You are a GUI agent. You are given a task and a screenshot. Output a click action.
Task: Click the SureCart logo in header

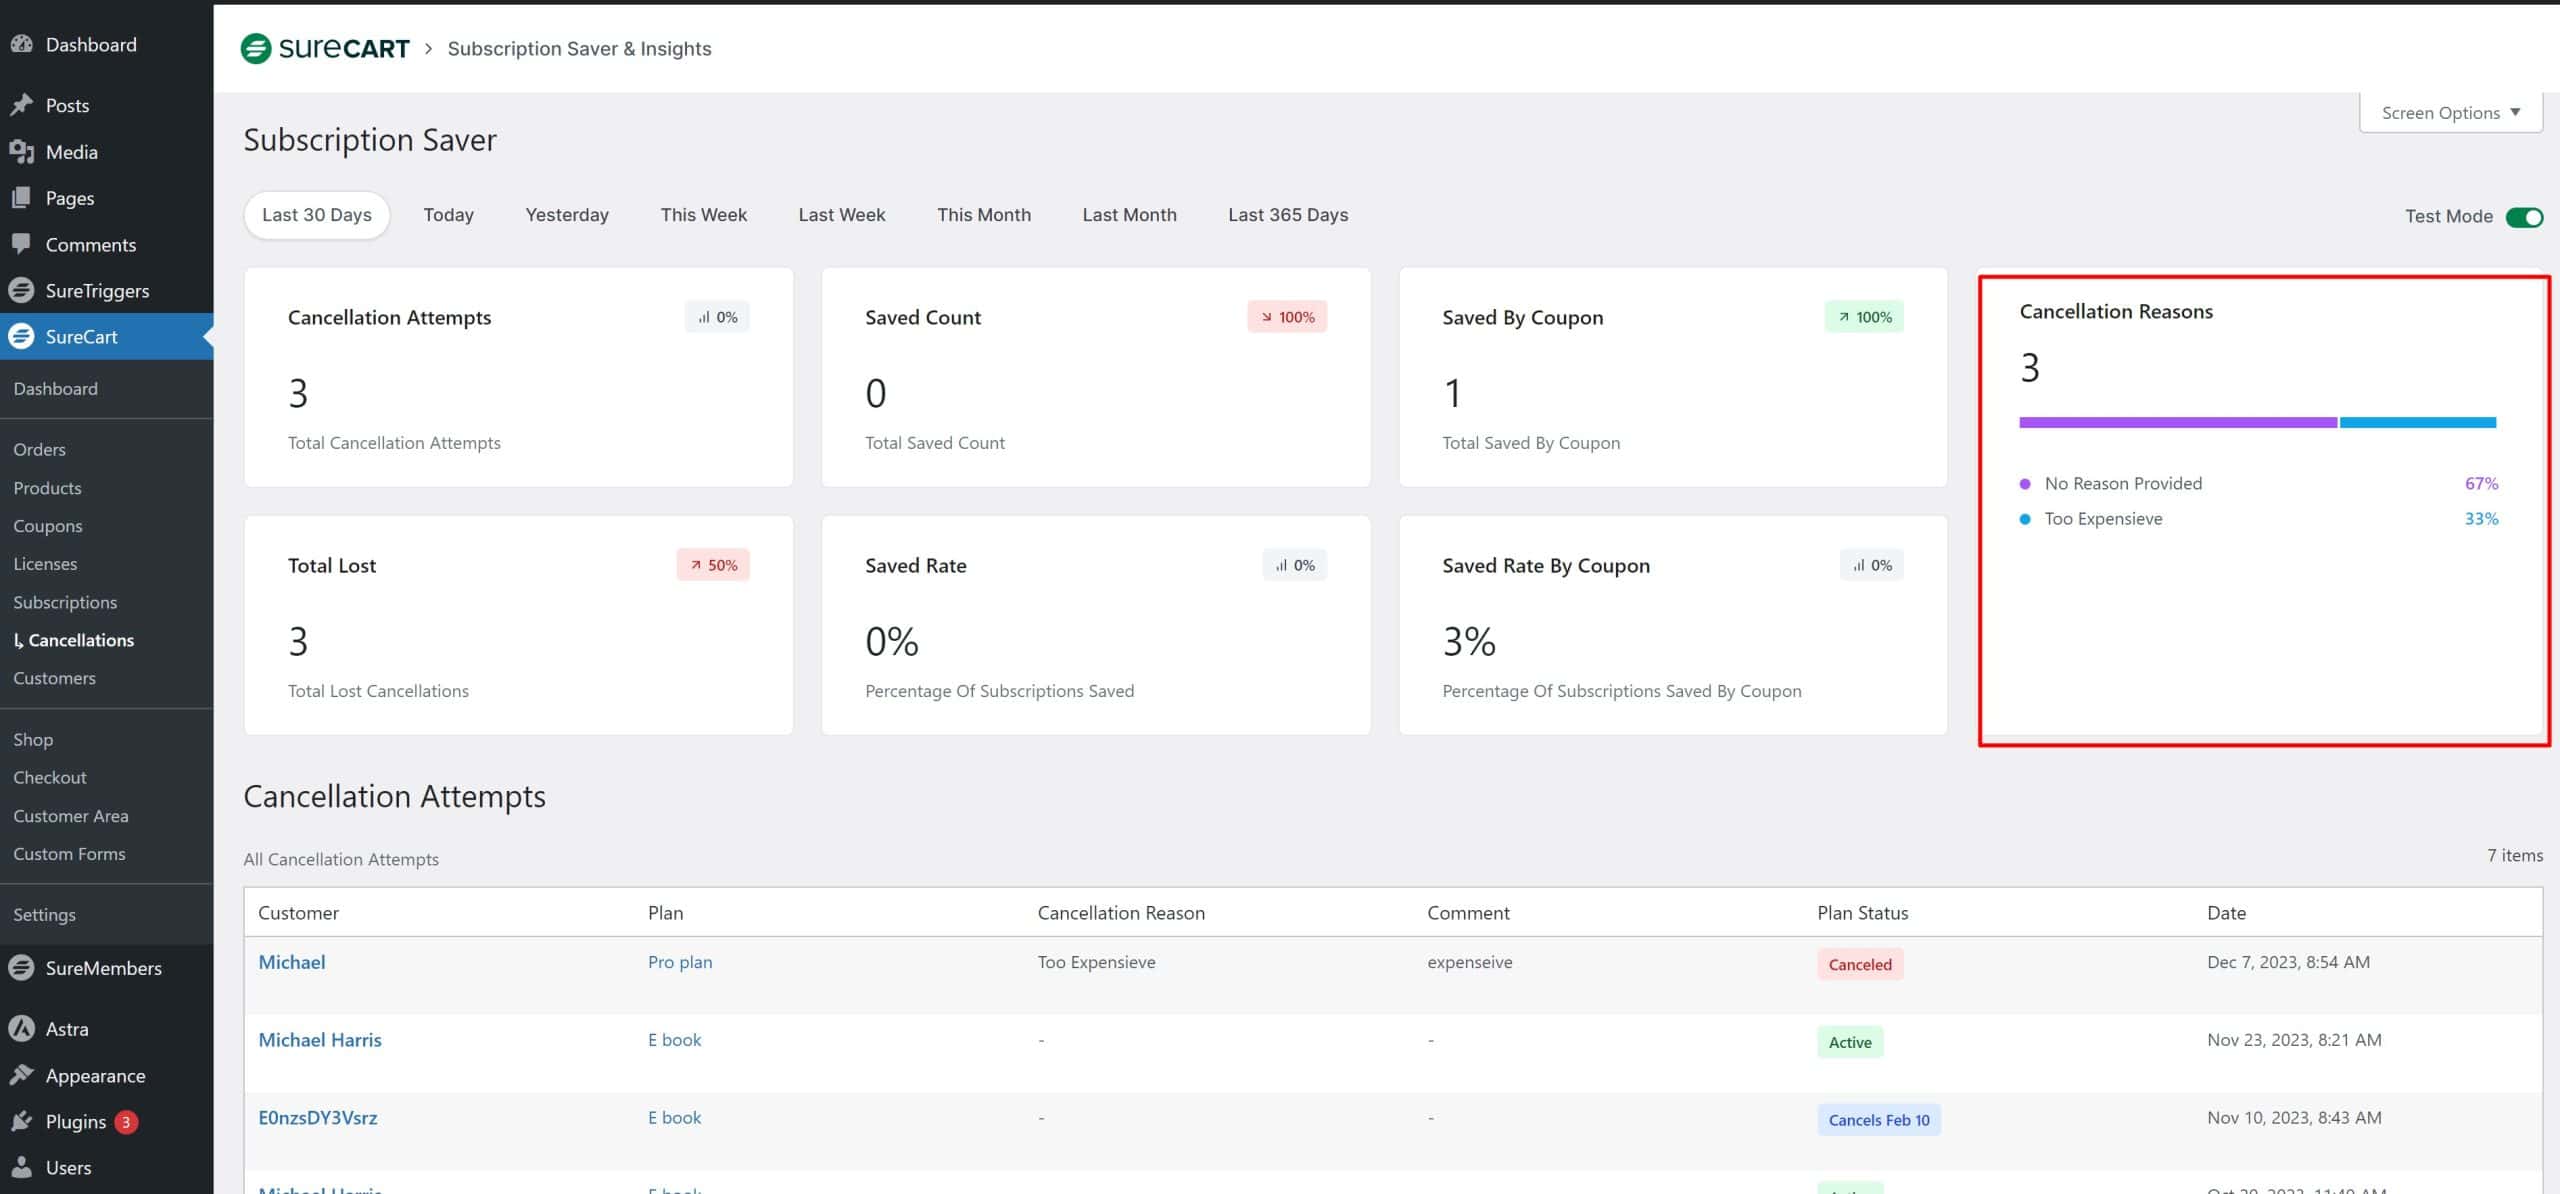click(324, 48)
